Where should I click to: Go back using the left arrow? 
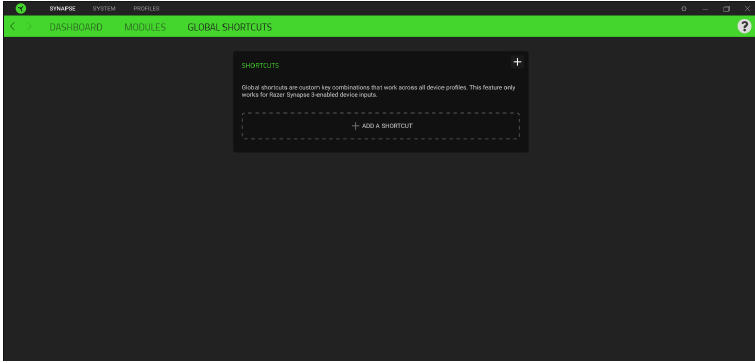pos(13,27)
